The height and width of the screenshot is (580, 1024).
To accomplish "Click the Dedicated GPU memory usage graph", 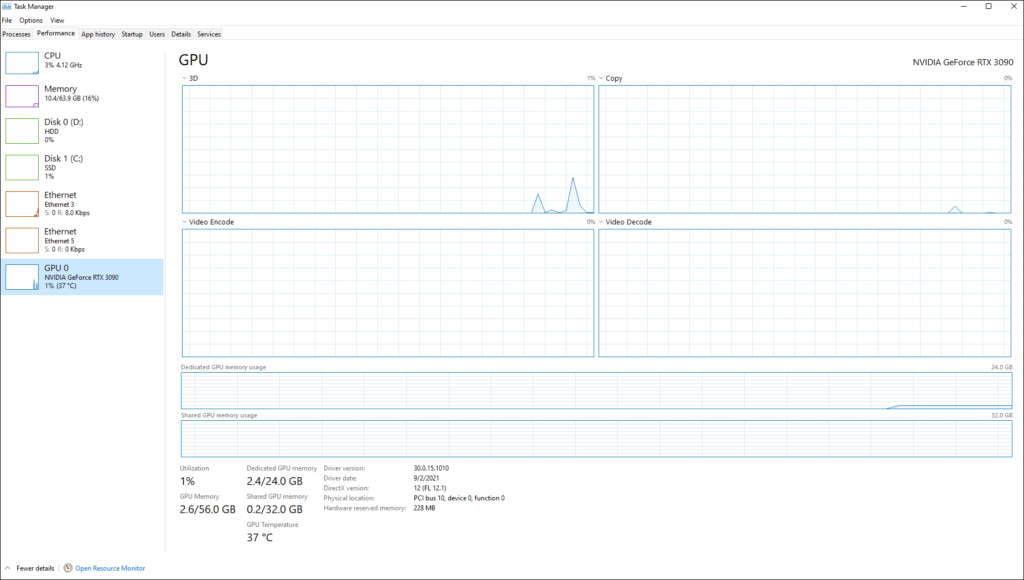I will point(595,389).
